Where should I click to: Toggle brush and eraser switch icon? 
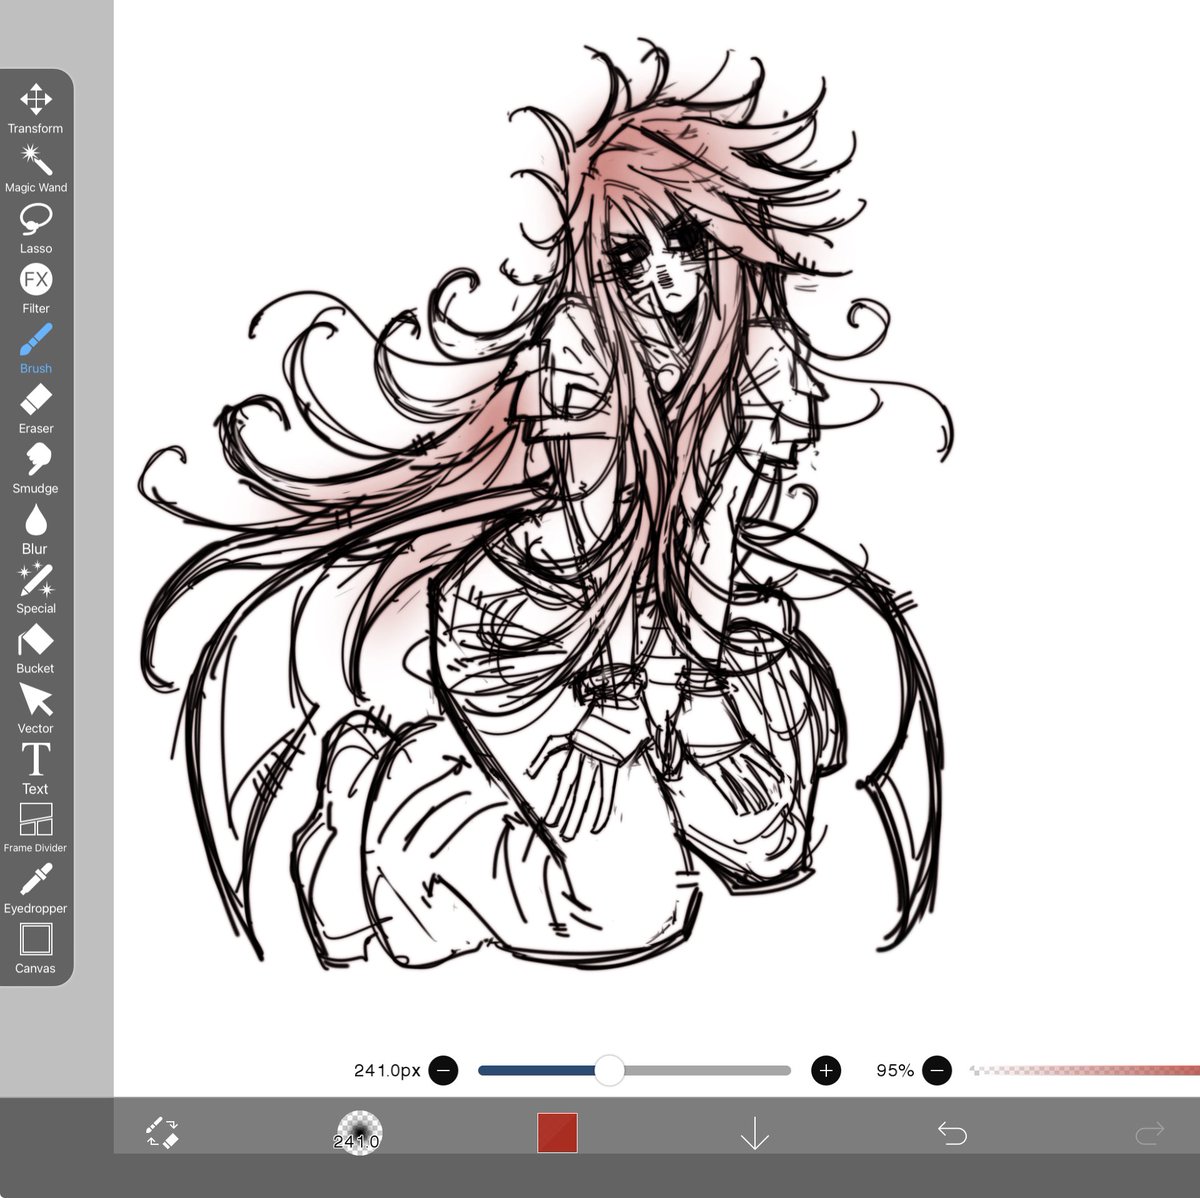(x=162, y=1132)
